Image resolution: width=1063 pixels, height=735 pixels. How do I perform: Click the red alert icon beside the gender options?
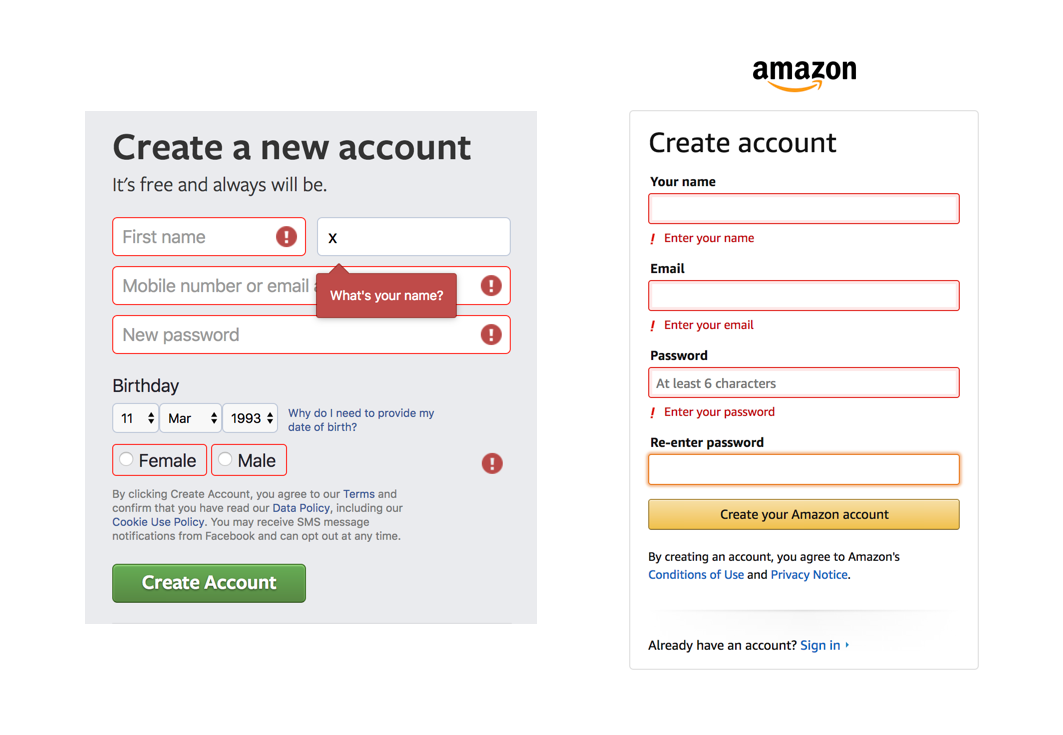pyautogui.click(x=491, y=463)
